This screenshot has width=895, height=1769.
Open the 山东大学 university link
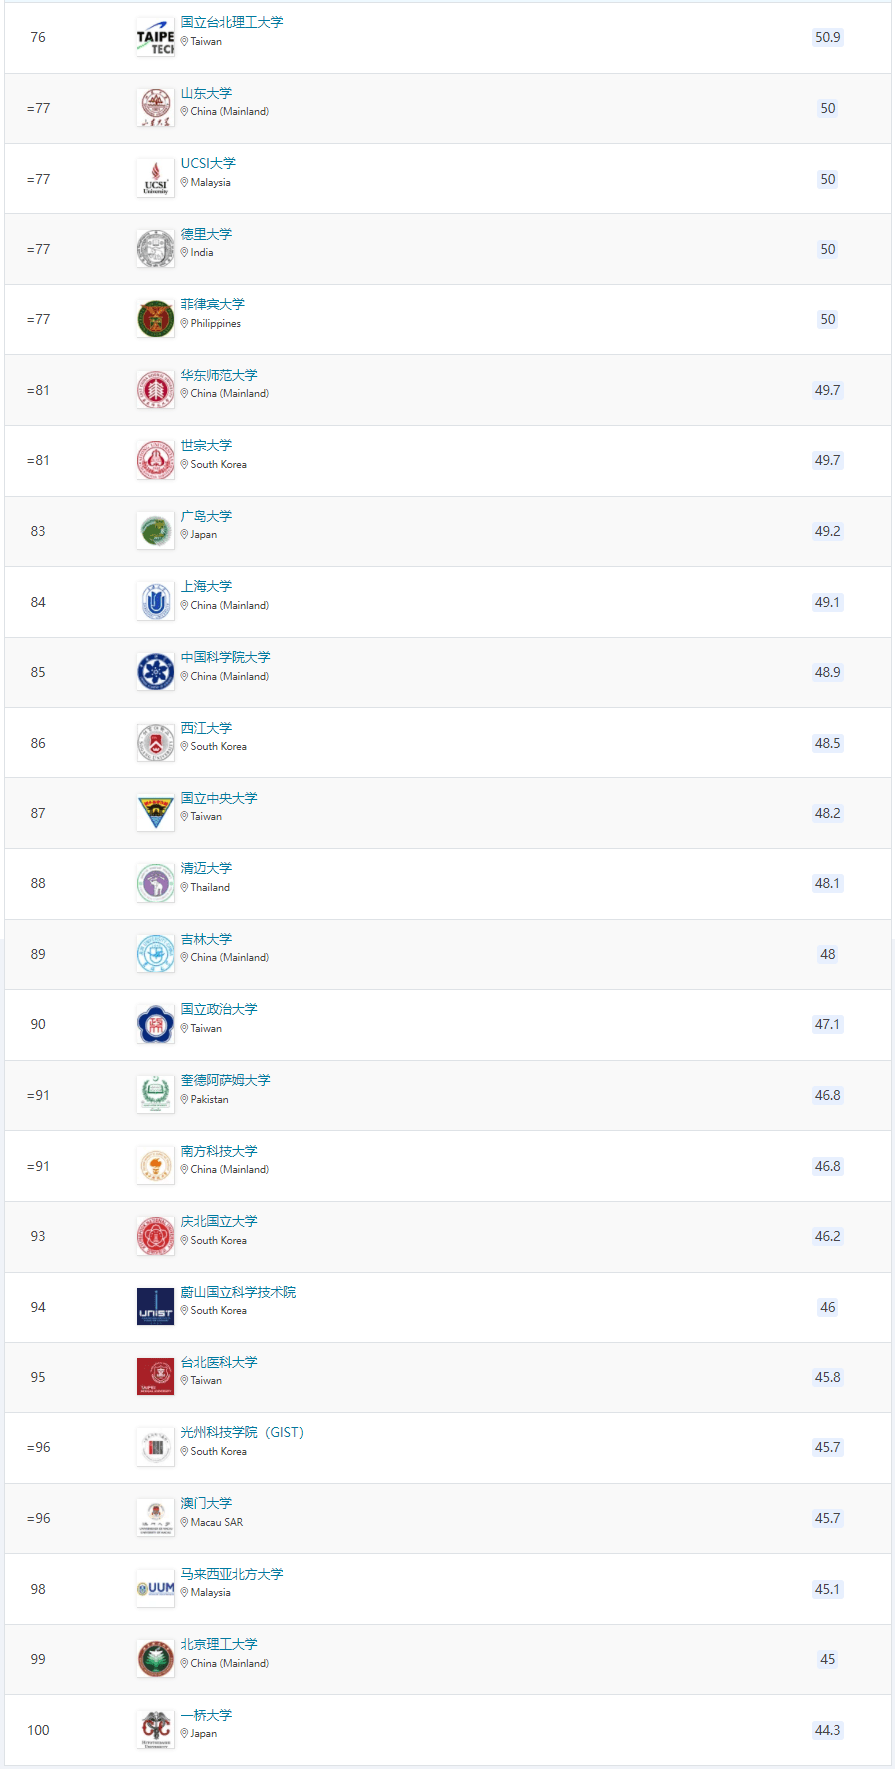[x=206, y=93]
